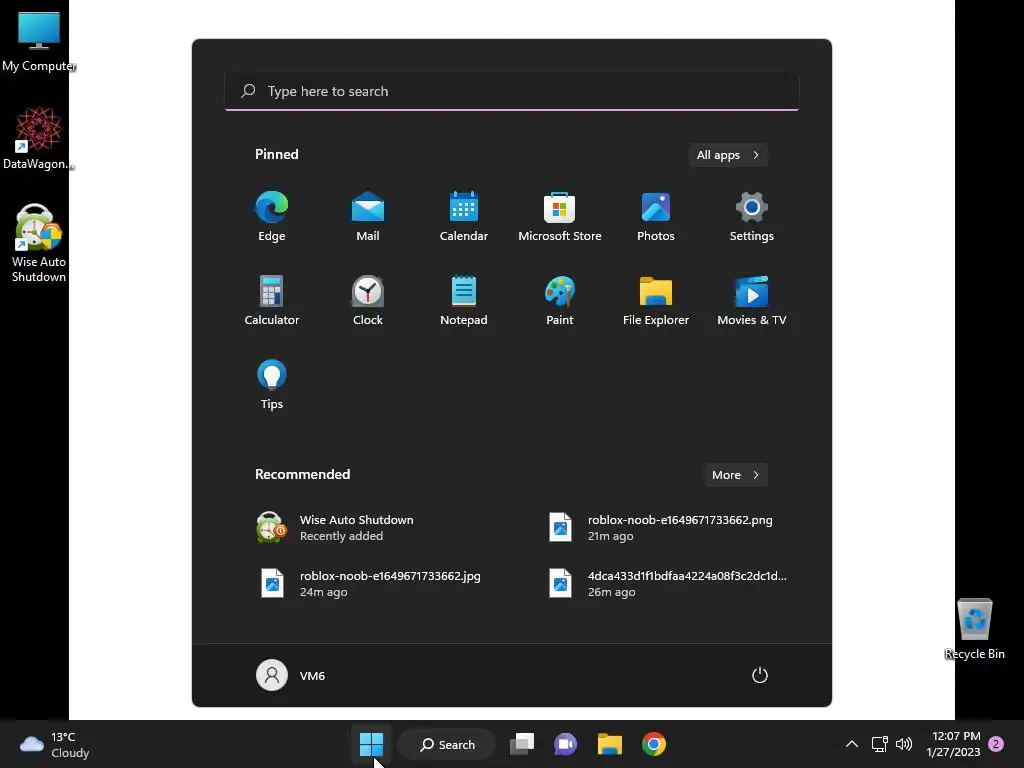Select the My Computer desktop icon

click(39, 40)
